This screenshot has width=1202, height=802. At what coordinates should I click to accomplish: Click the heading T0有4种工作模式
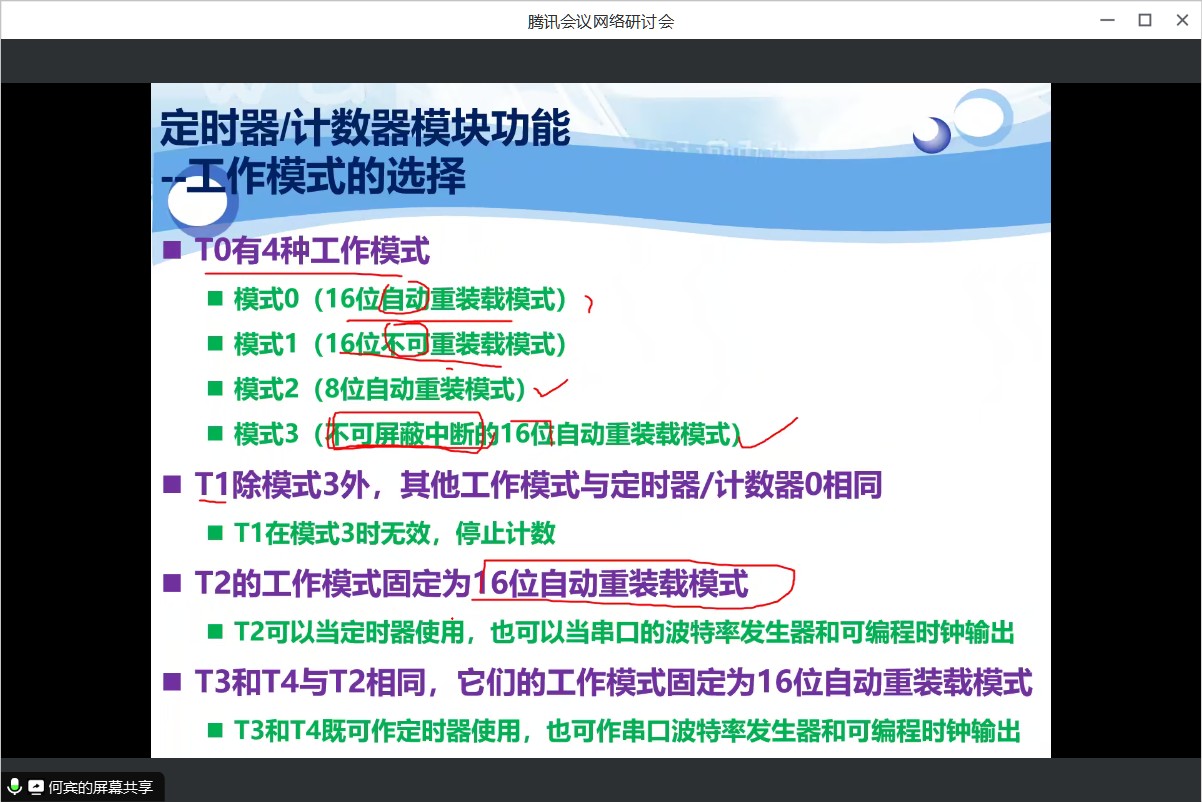tap(312, 250)
